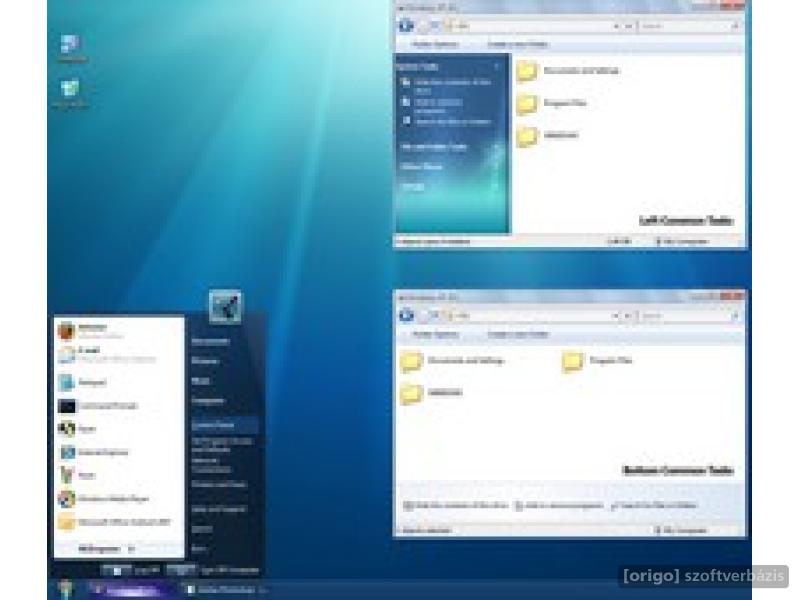Open Program Files folder in top window

click(552, 104)
